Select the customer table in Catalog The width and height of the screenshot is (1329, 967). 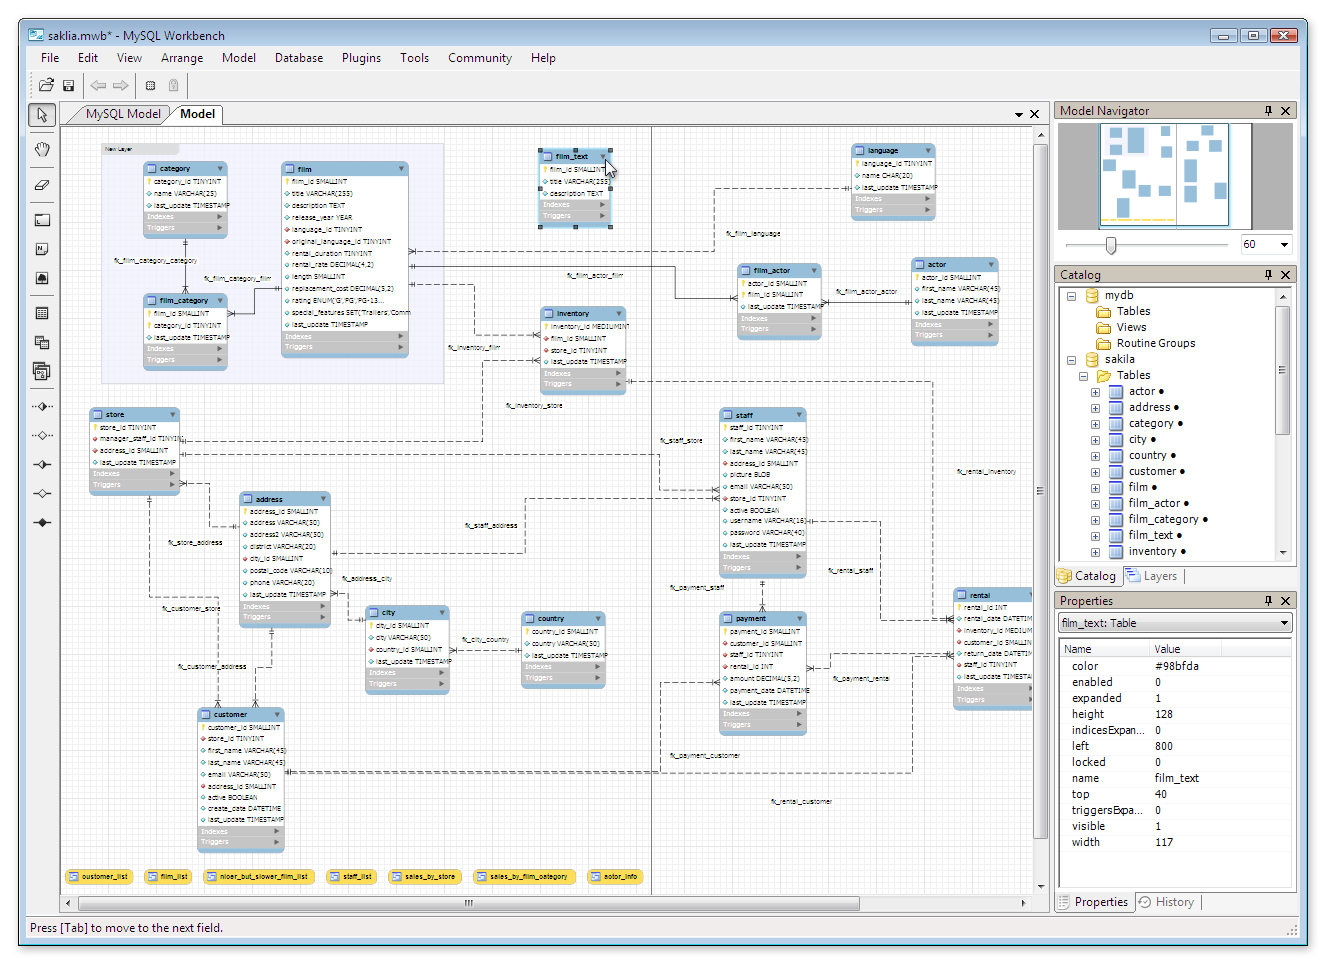1152,472
